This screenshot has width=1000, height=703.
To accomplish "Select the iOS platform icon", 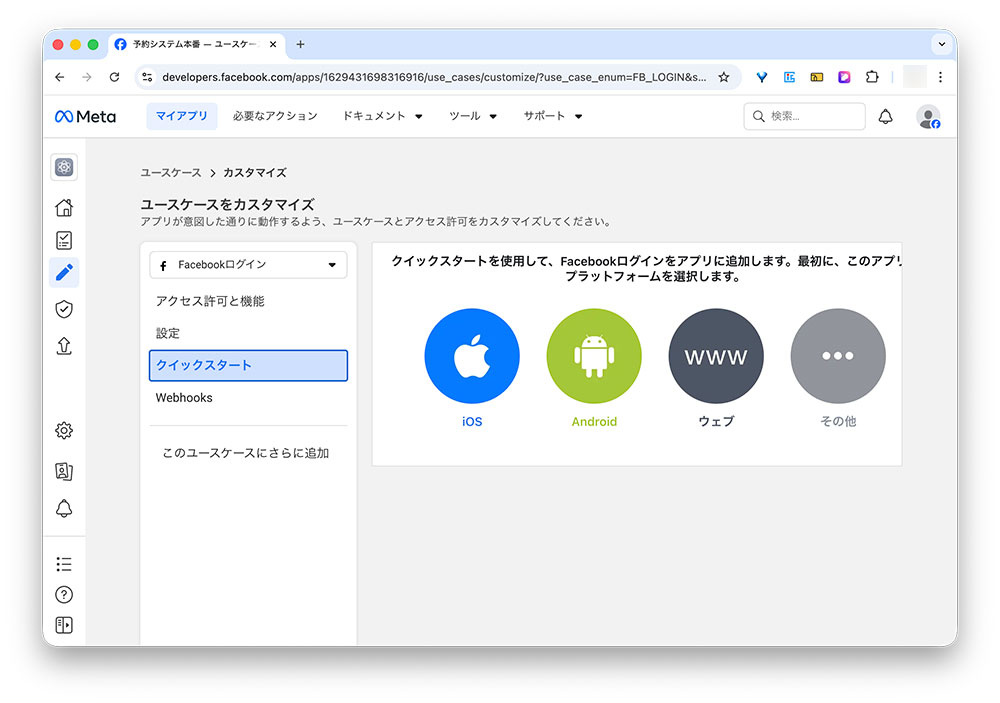I will (x=472, y=355).
